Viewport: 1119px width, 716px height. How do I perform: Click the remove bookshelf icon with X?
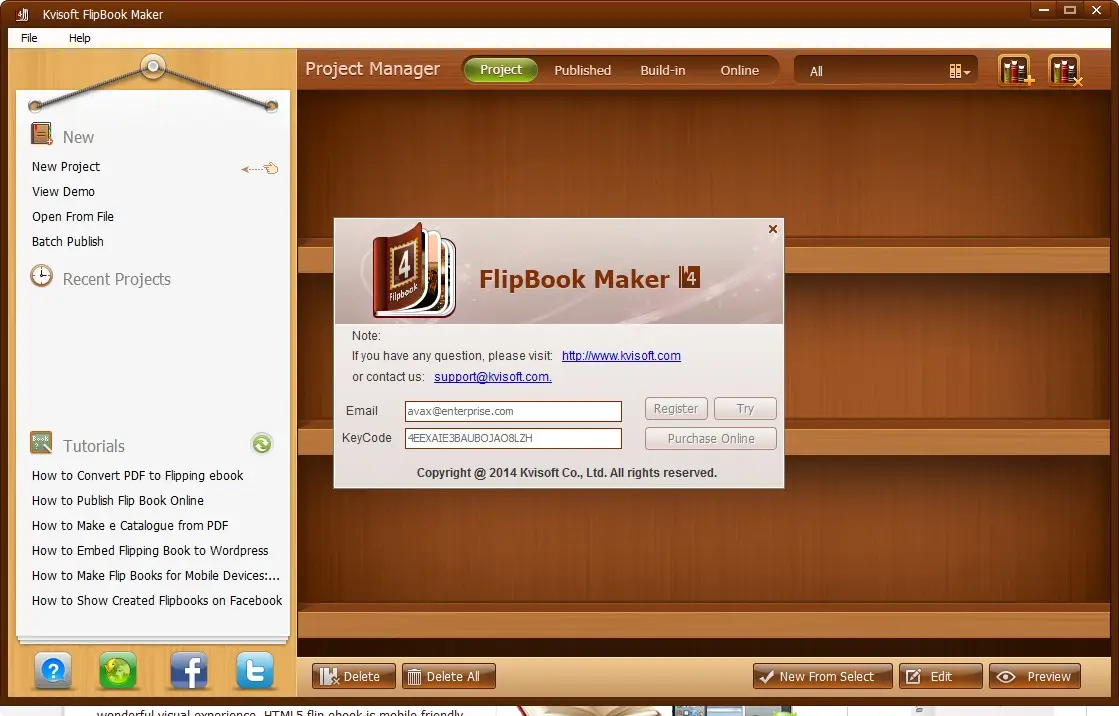click(x=1065, y=70)
